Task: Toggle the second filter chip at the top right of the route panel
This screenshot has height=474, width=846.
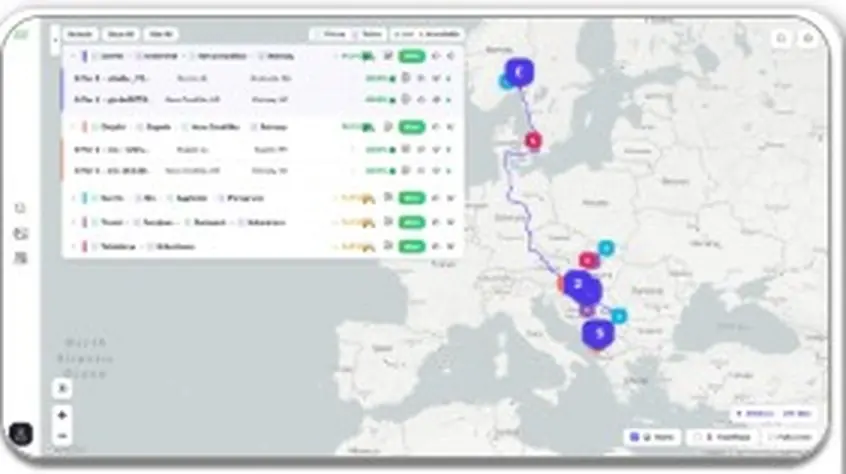Action: point(369,34)
